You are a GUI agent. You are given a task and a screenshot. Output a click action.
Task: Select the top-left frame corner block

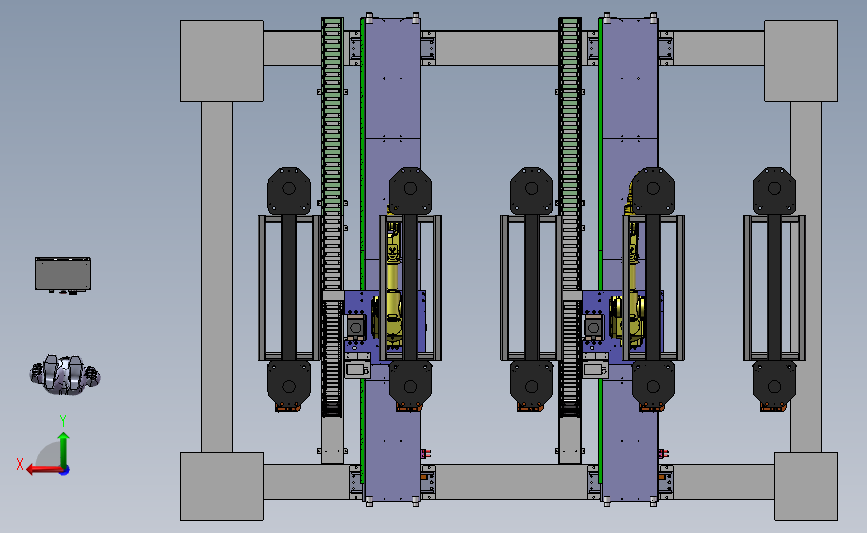pos(222,61)
